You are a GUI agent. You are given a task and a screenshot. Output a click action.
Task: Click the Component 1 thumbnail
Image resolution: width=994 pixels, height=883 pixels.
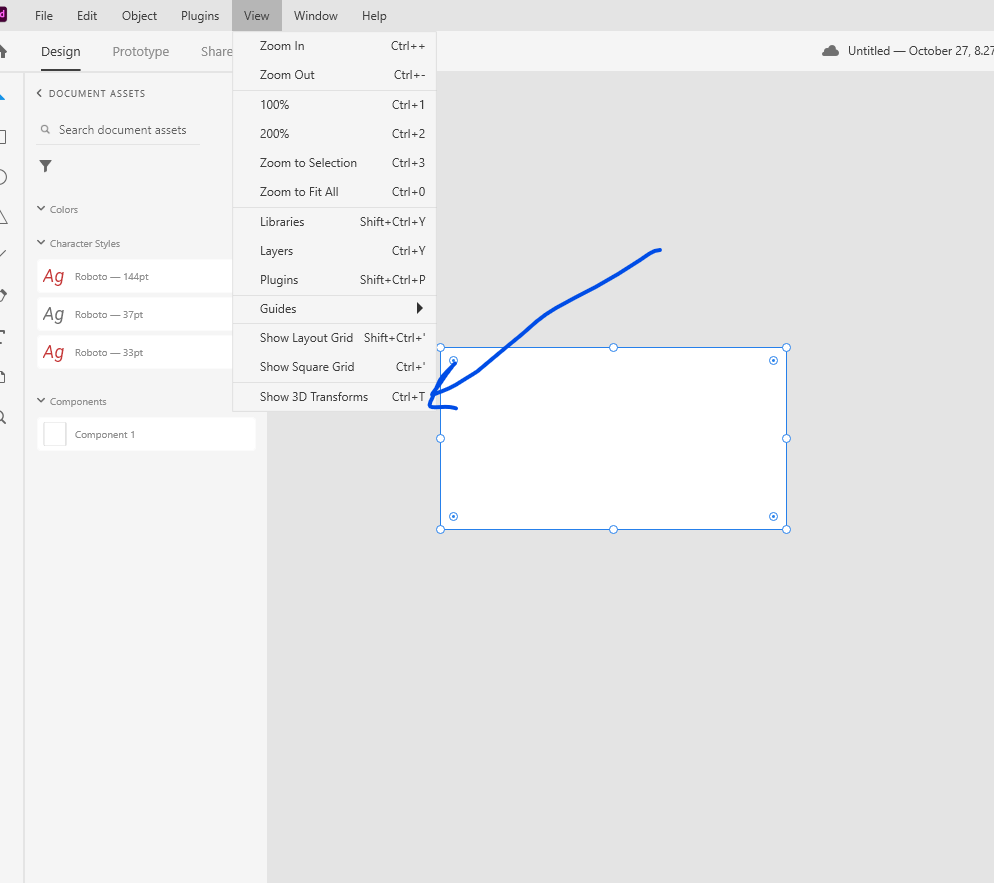click(55, 434)
